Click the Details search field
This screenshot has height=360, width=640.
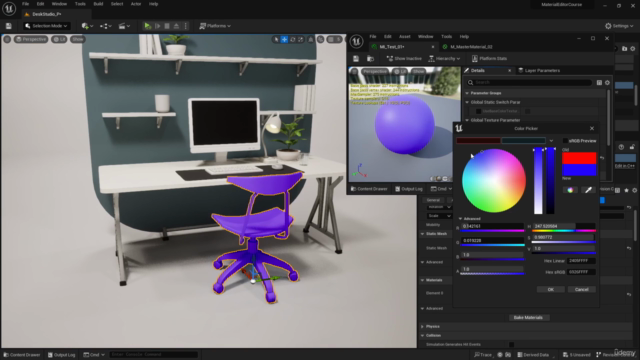pyautogui.click(x=529, y=82)
